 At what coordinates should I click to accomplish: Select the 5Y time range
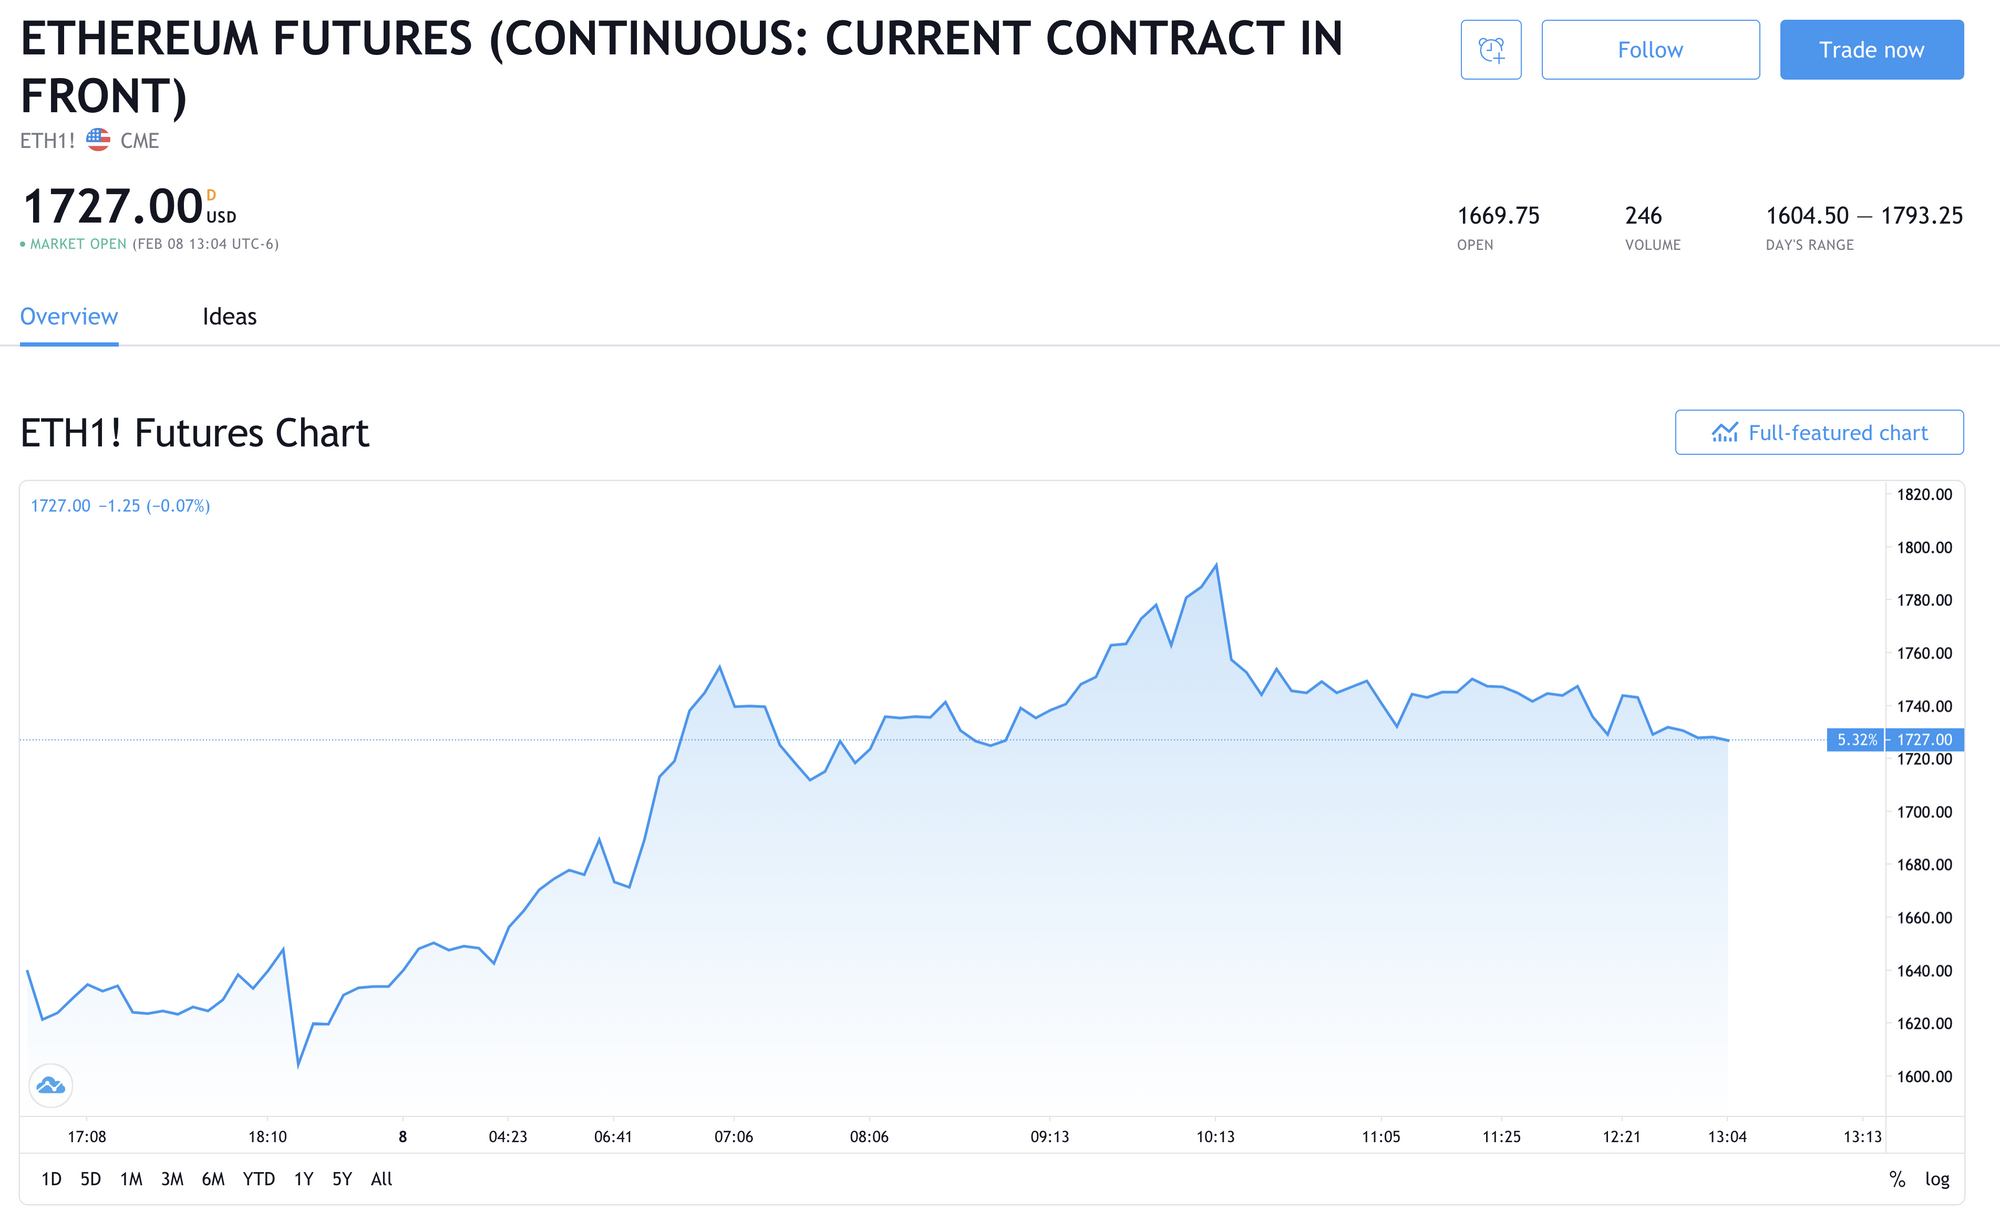point(342,1179)
